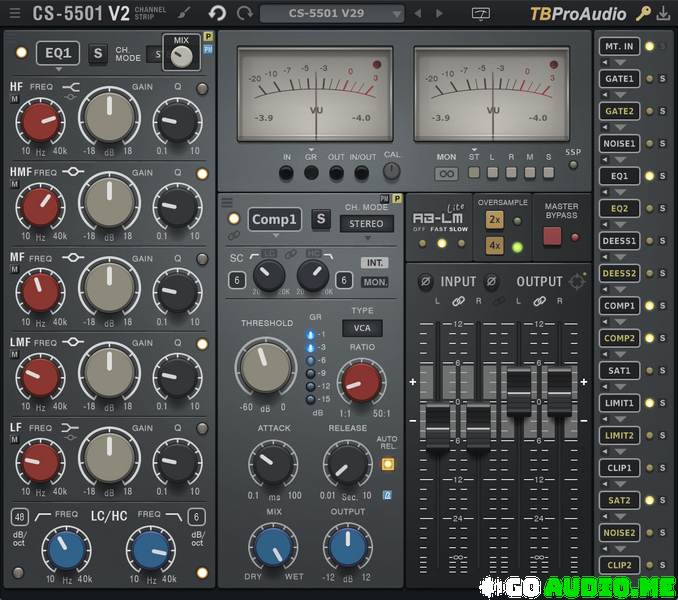This screenshot has height=600, width=678.
Task: Click the blue PM icon beside MIX
Action: point(208,50)
